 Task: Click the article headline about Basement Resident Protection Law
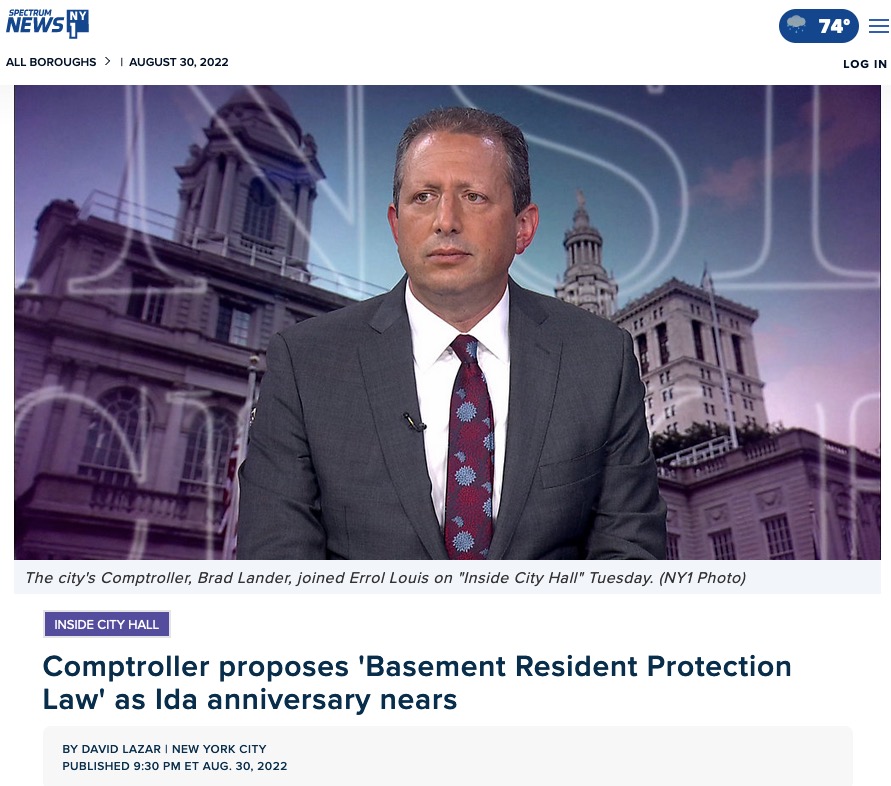coord(417,683)
